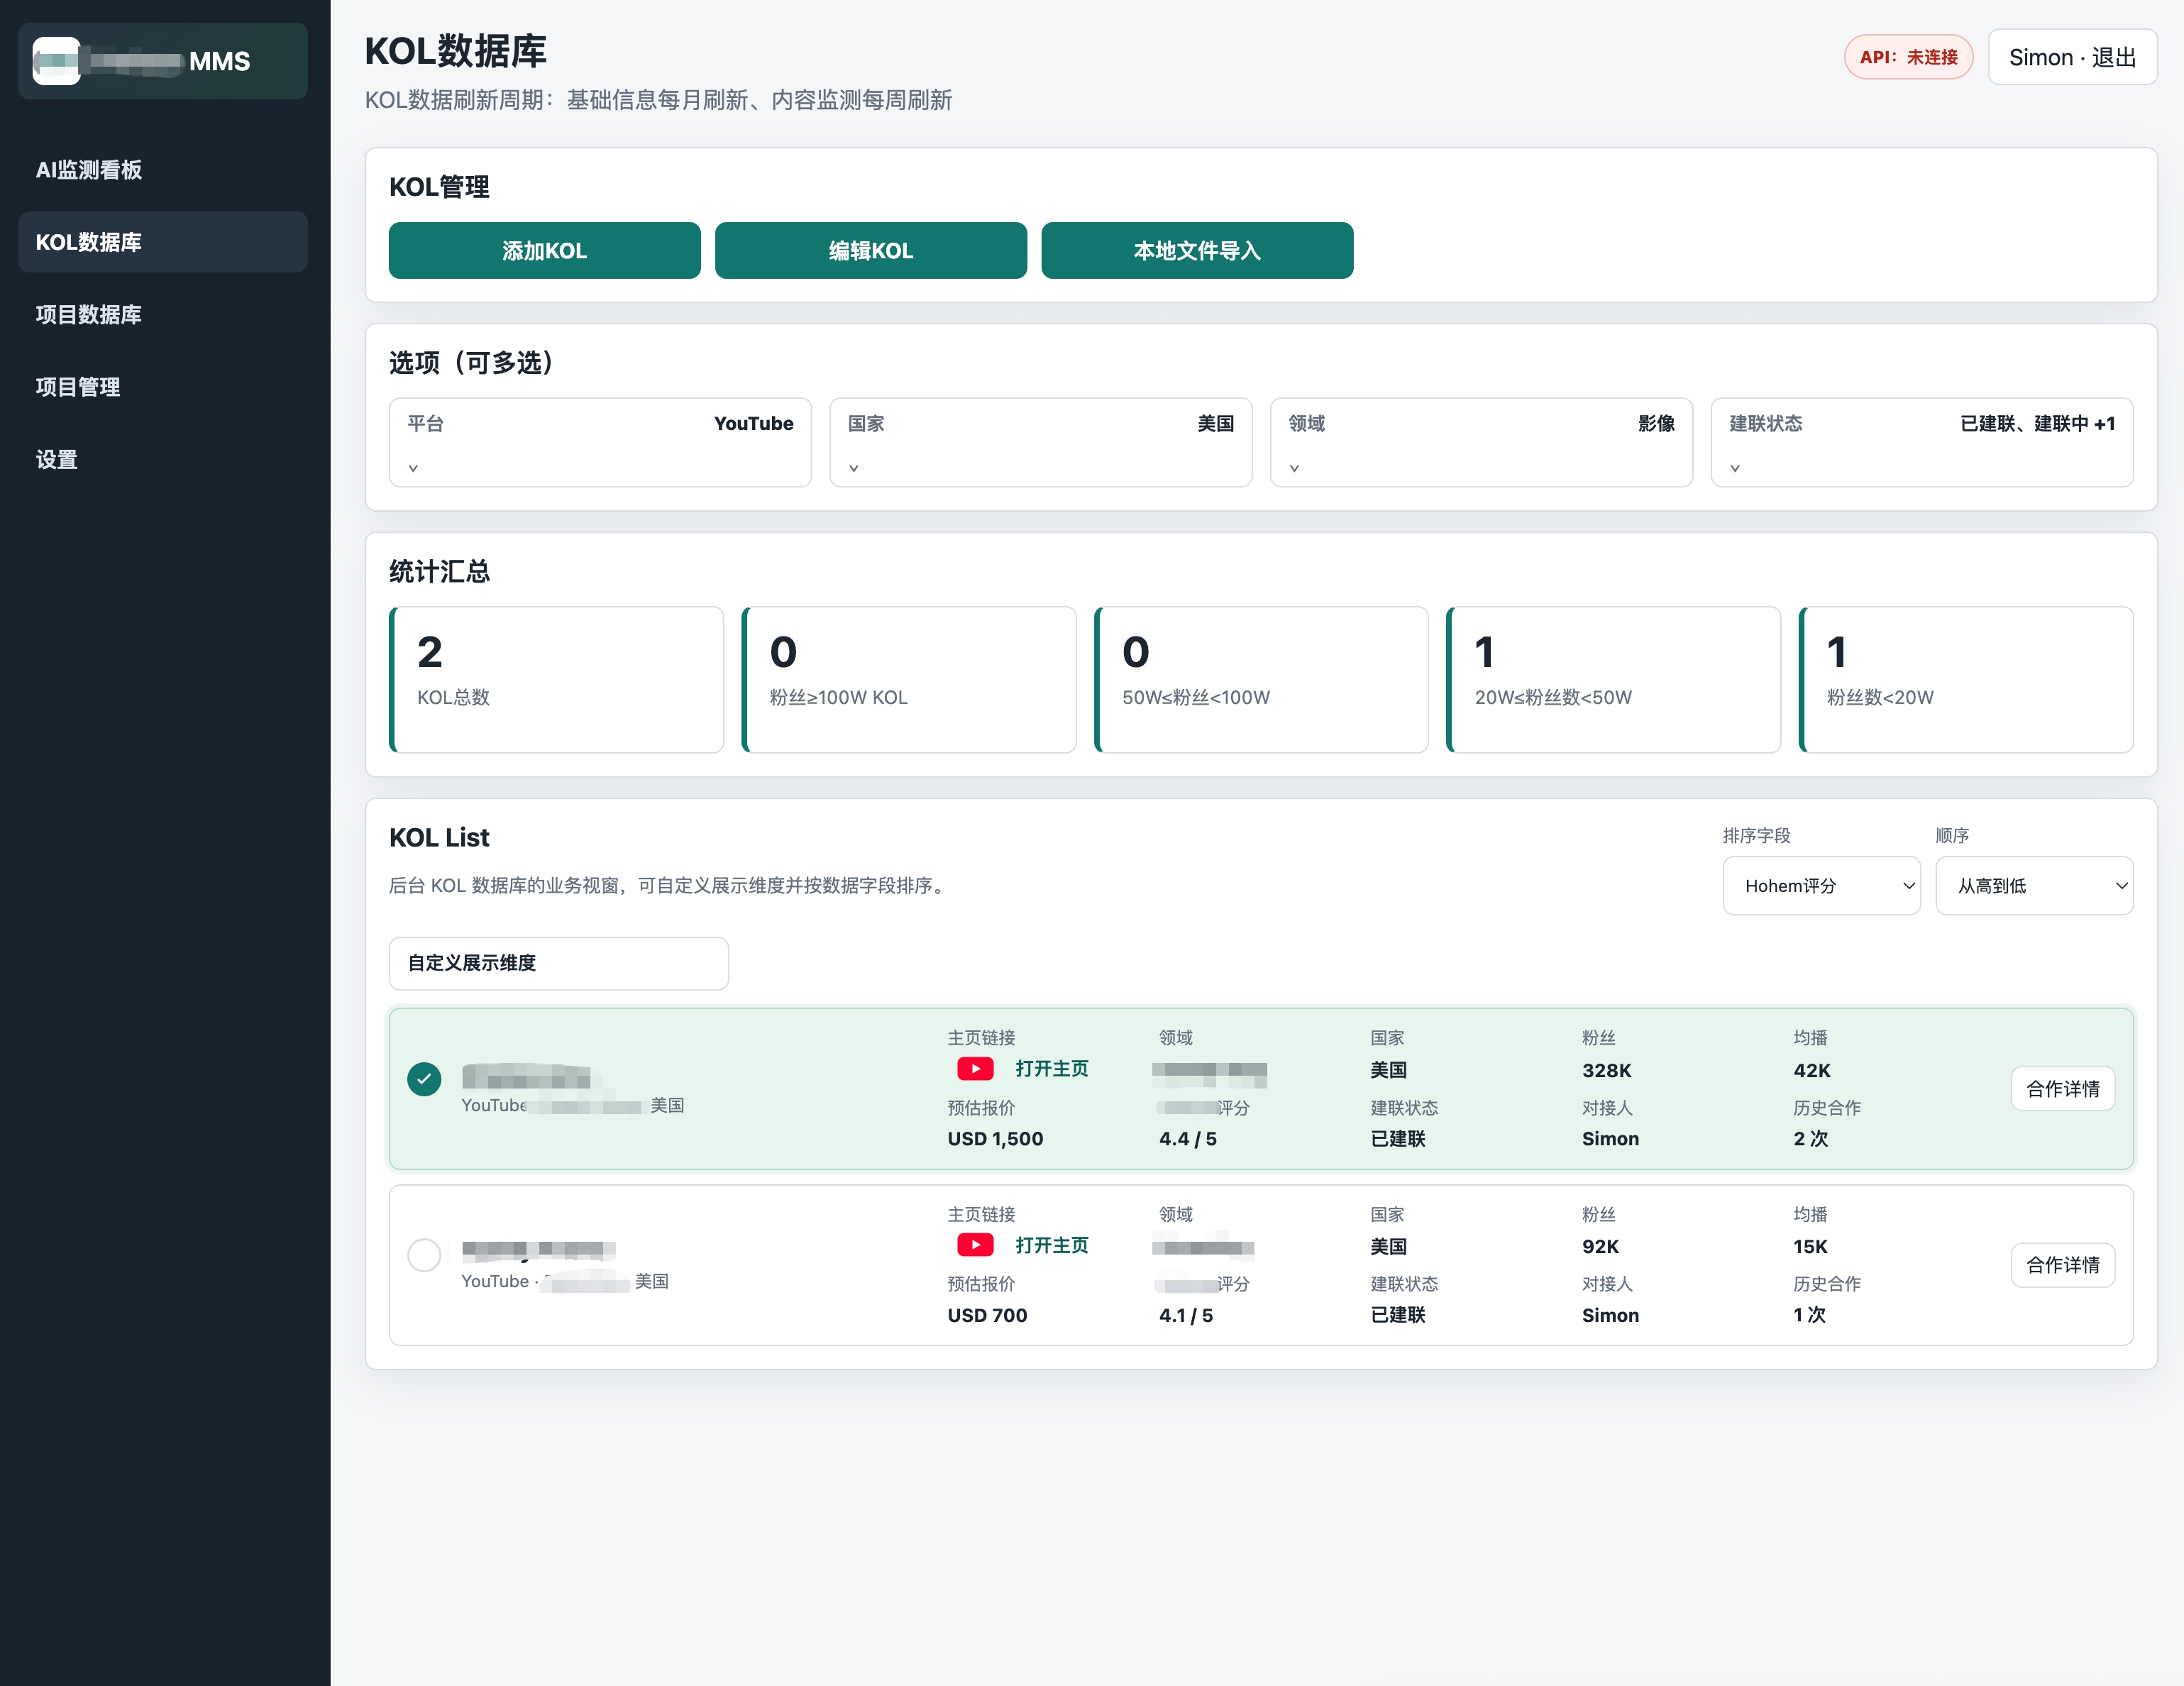Viewport: 2184px width, 1686px height.
Task: Open the 排序字段 Hohem评分 dropdown
Action: click(x=1822, y=885)
